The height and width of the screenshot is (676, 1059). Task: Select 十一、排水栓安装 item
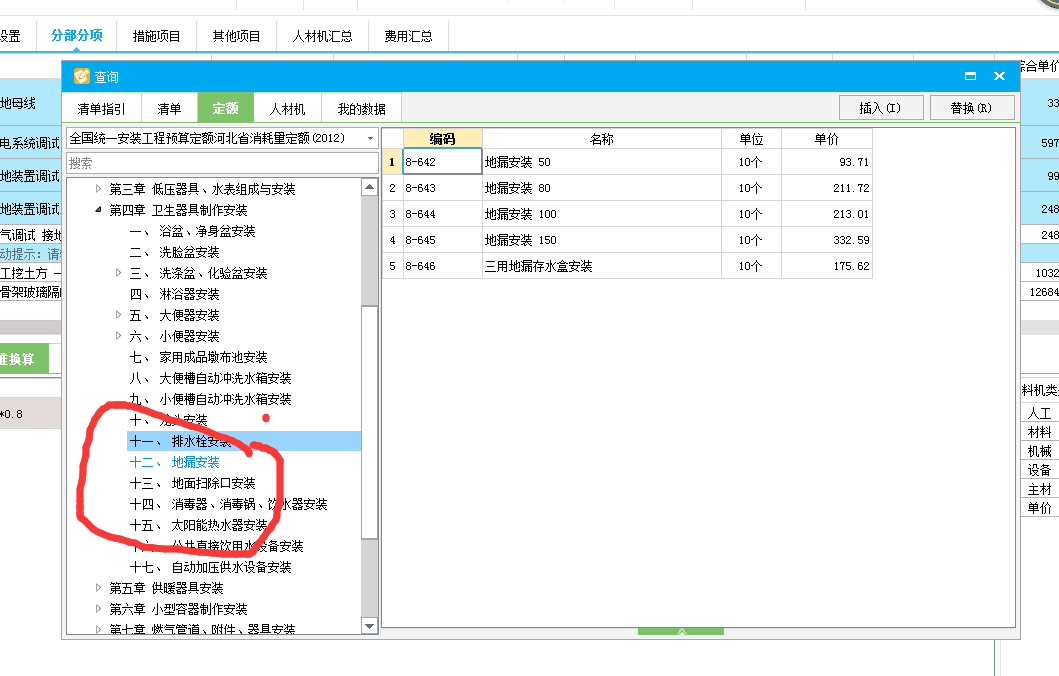click(244, 441)
